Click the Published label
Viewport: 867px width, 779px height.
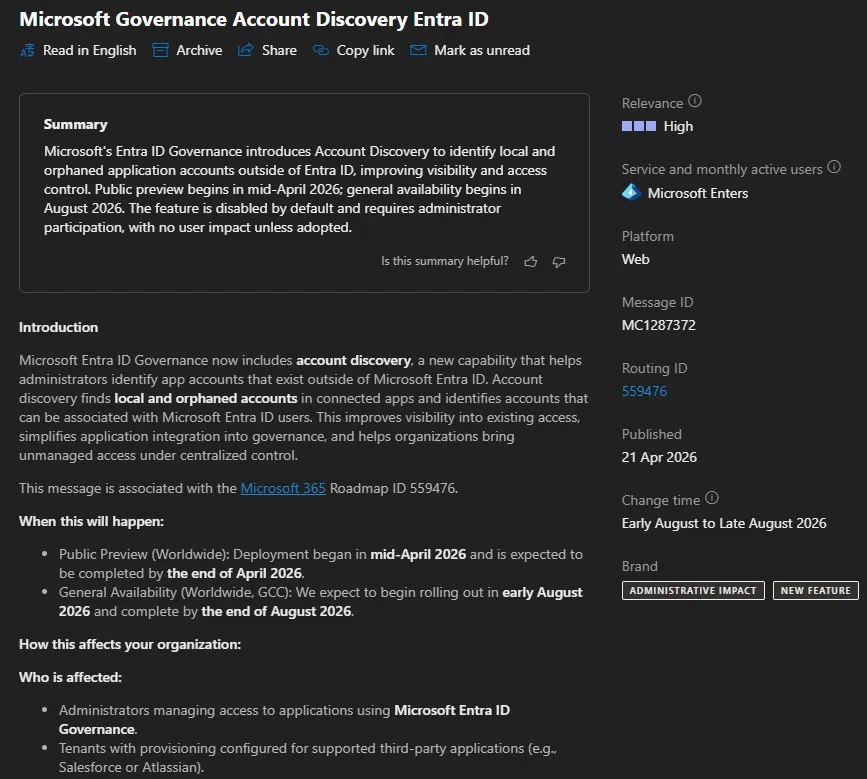[x=652, y=434]
